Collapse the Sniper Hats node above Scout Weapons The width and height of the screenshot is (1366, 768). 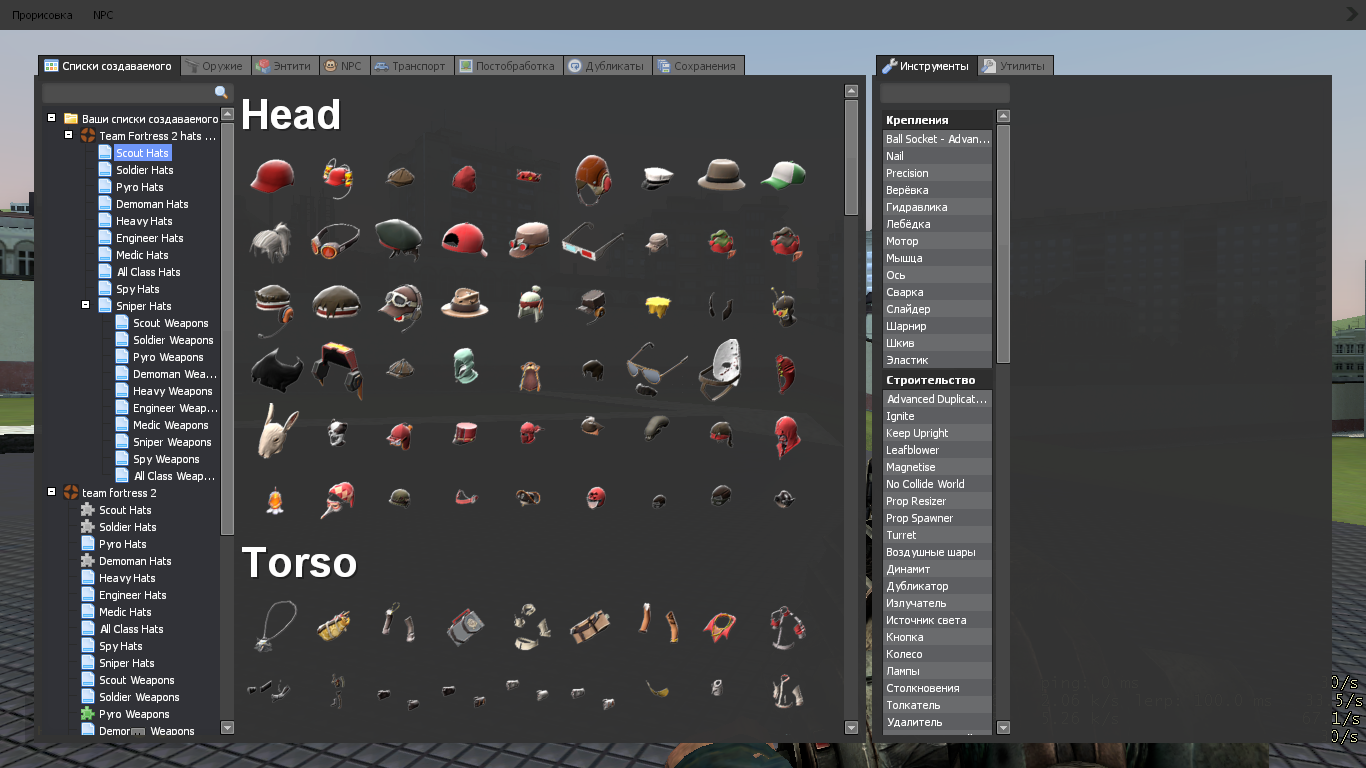(x=86, y=305)
